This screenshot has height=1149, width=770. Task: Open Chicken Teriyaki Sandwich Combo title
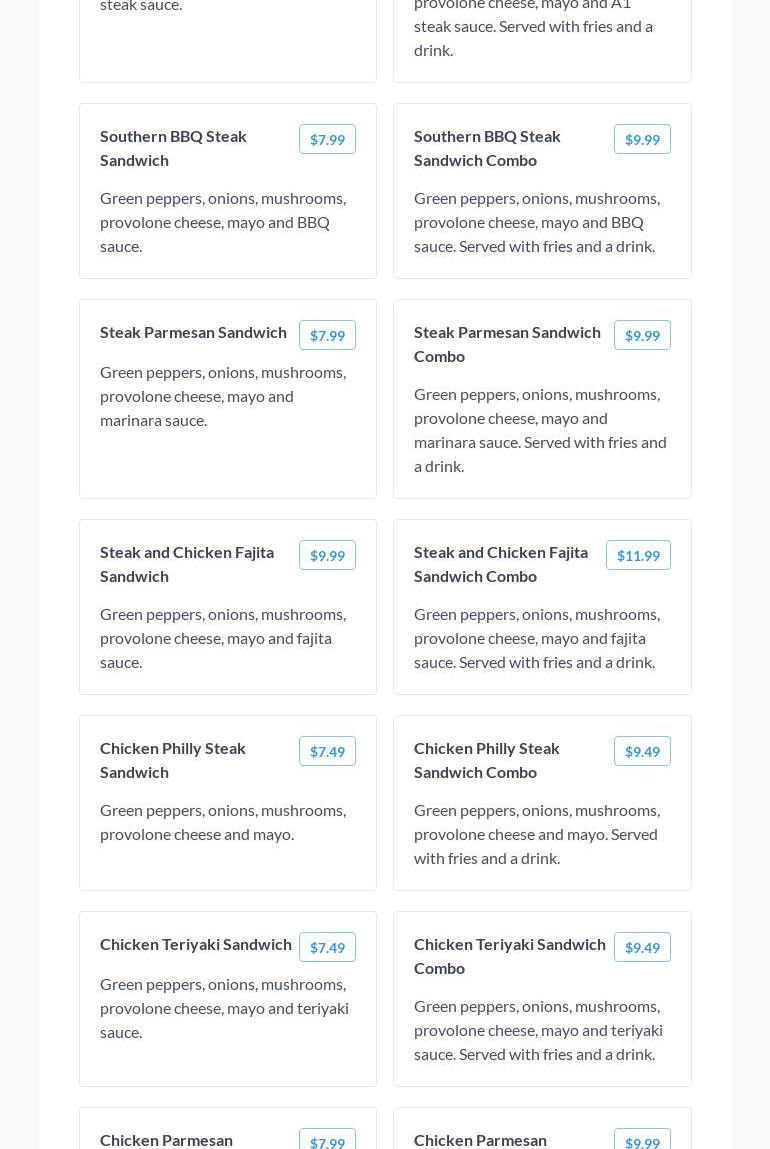pyautogui.click(x=510, y=956)
